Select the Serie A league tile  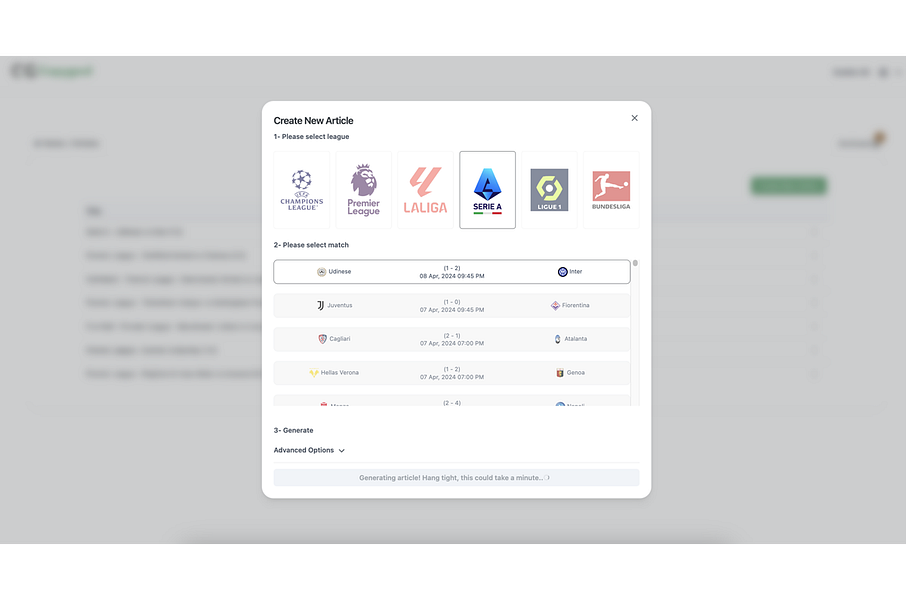(x=487, y=190)
